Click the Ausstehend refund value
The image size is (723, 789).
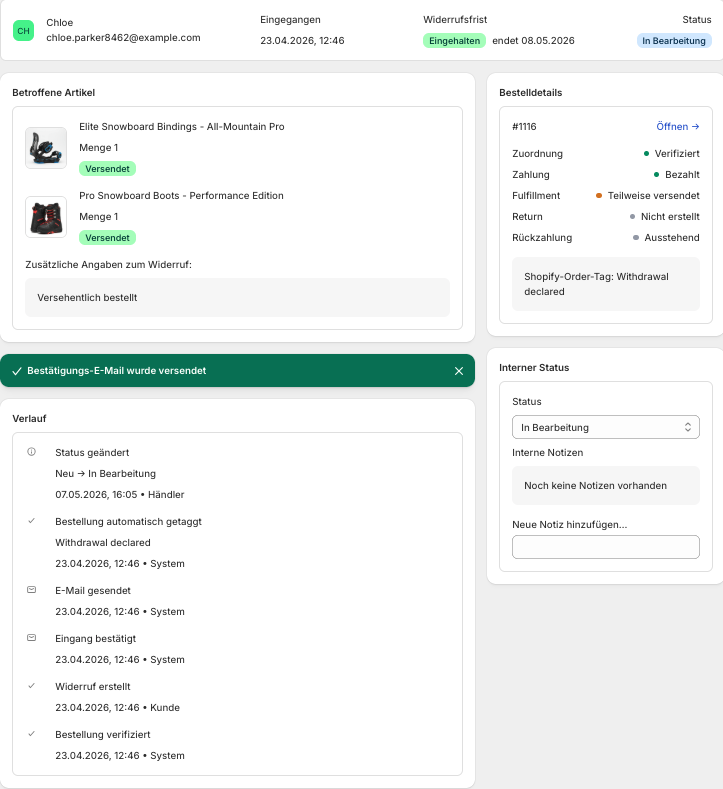point(672,238)
